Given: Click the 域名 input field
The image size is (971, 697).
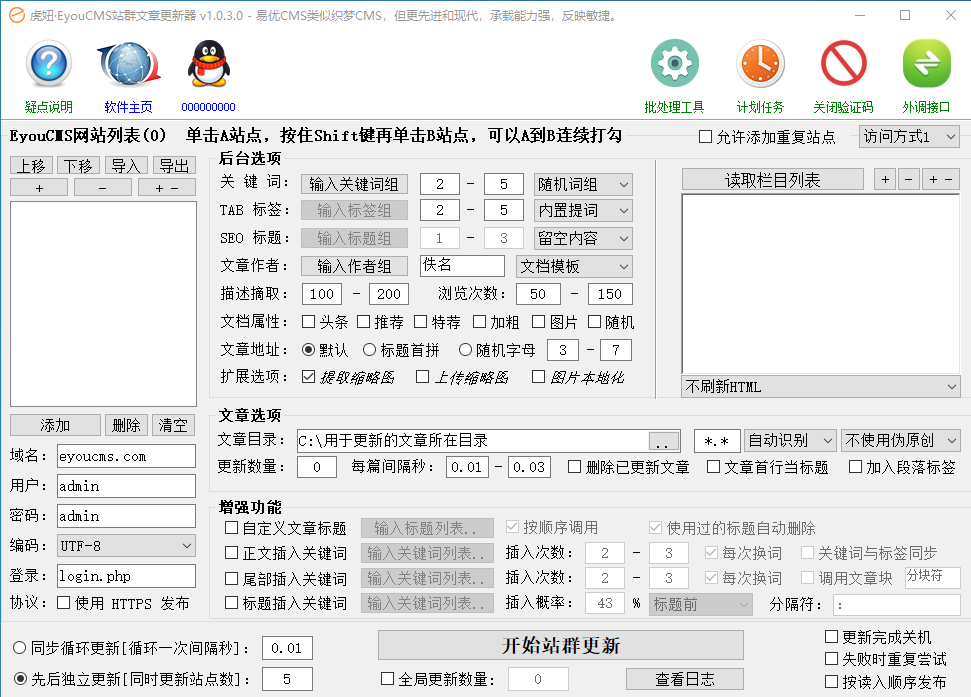Looking at the screenshot, I should [126, 456].
